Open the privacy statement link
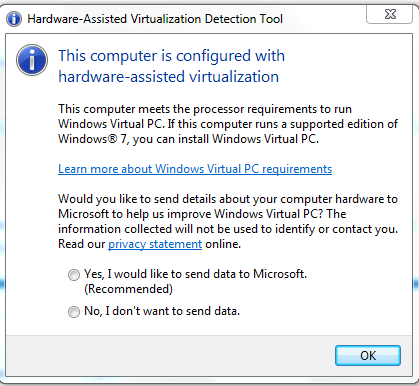 coord(155,244)
